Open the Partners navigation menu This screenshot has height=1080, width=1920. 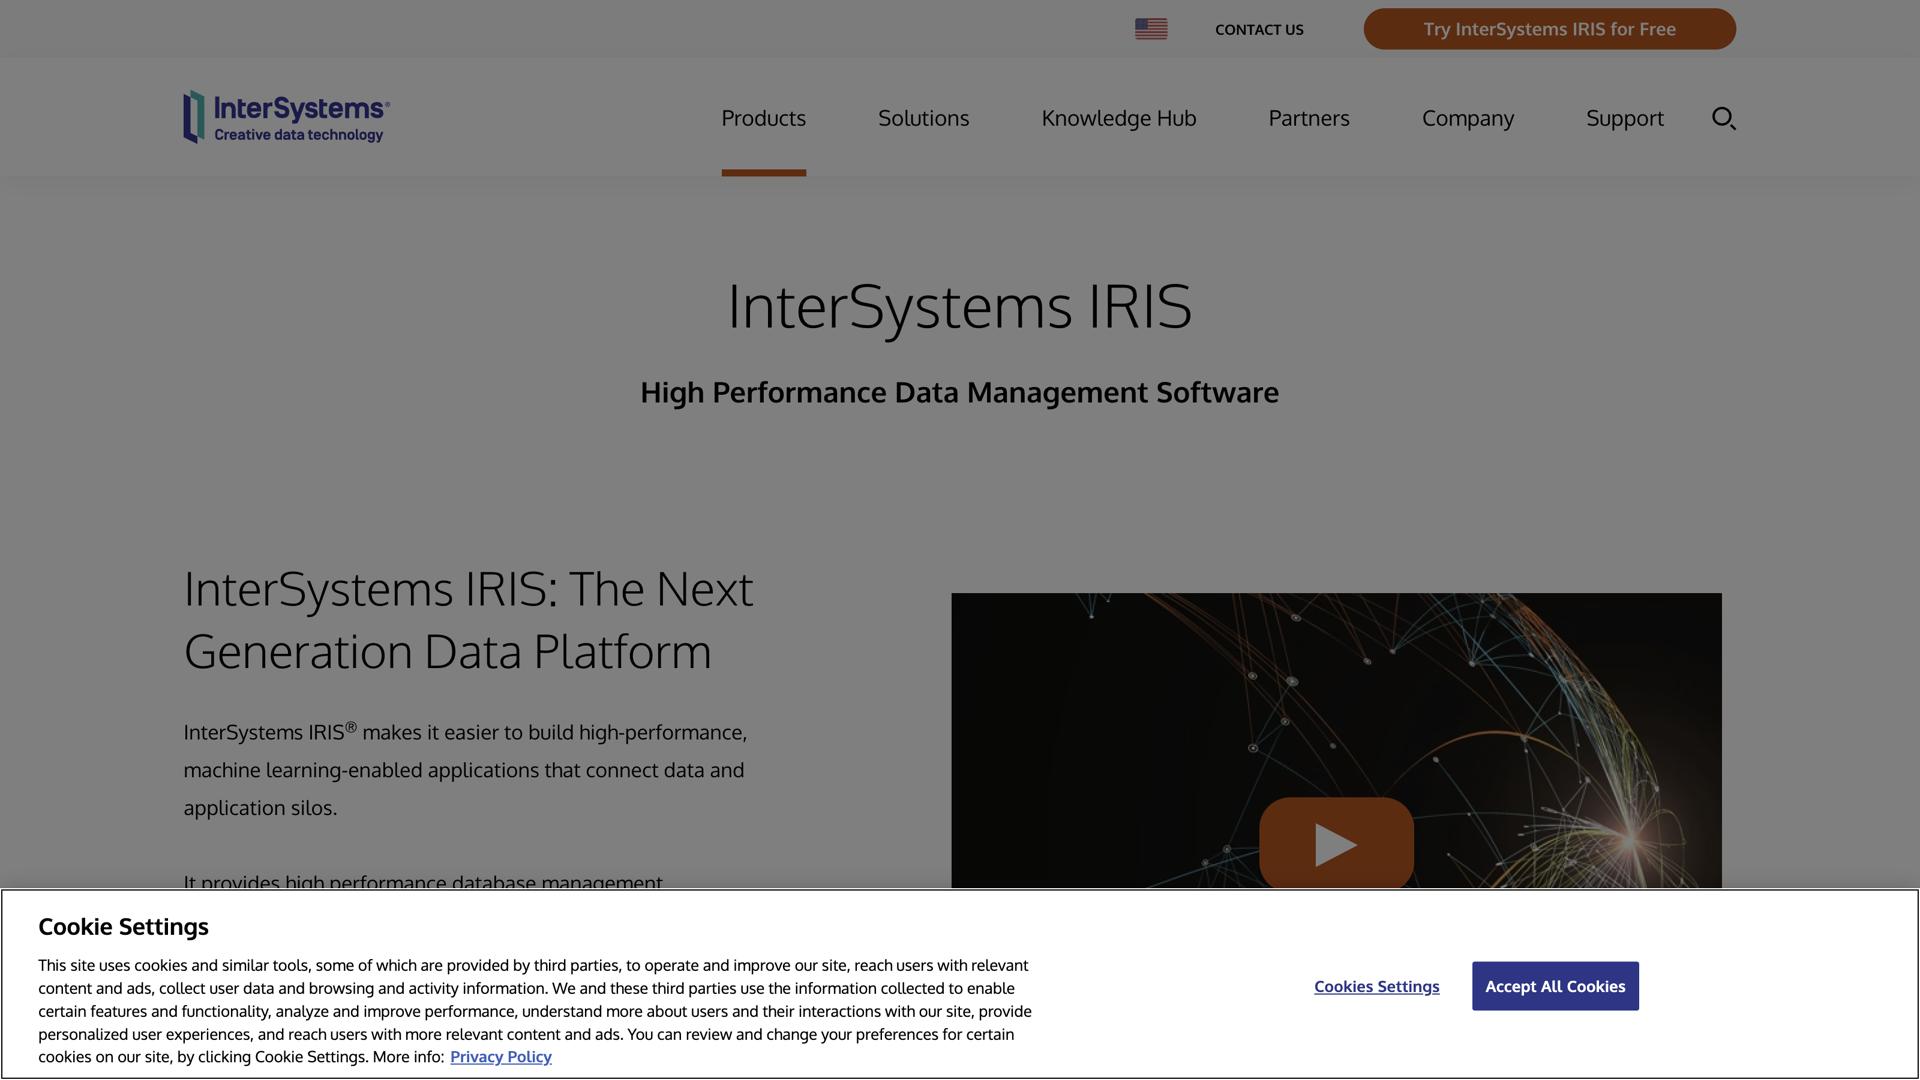coord(1308,117)
